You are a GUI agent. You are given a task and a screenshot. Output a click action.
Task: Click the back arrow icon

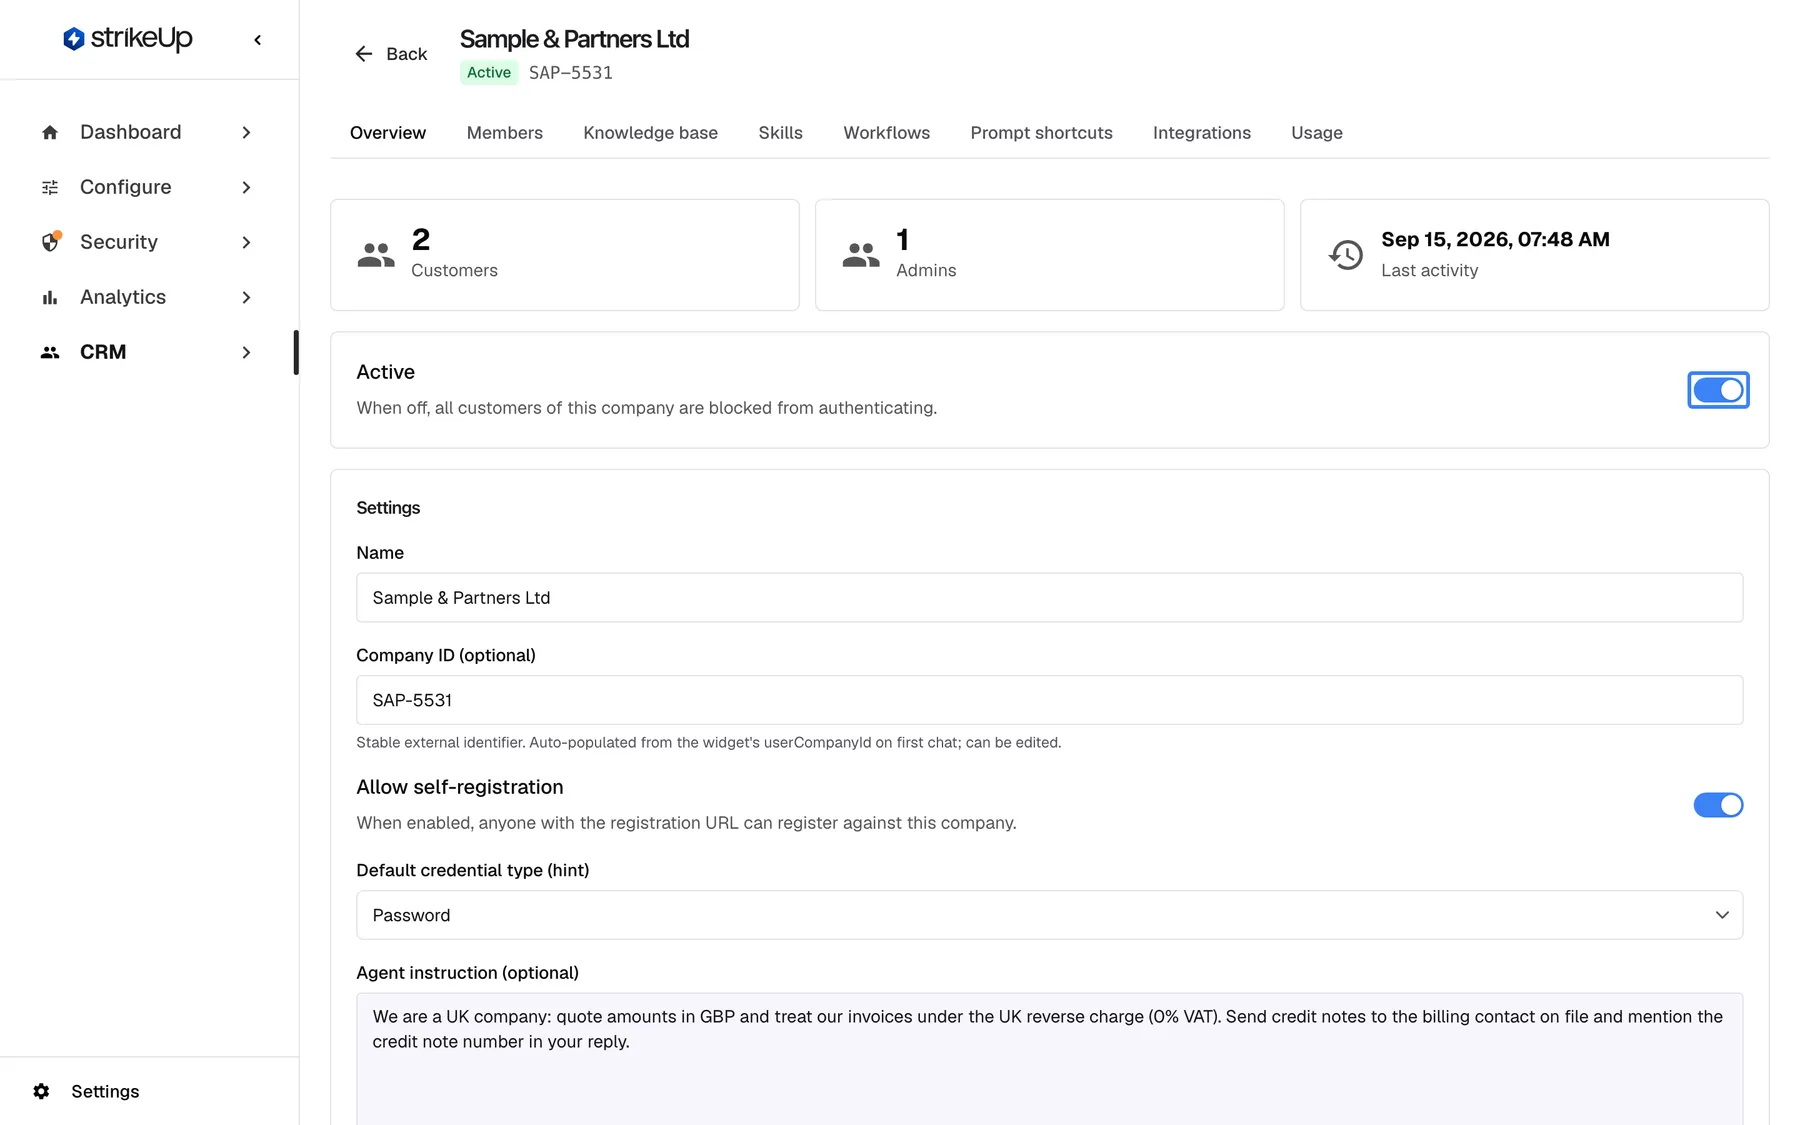(x=364, y=54)
